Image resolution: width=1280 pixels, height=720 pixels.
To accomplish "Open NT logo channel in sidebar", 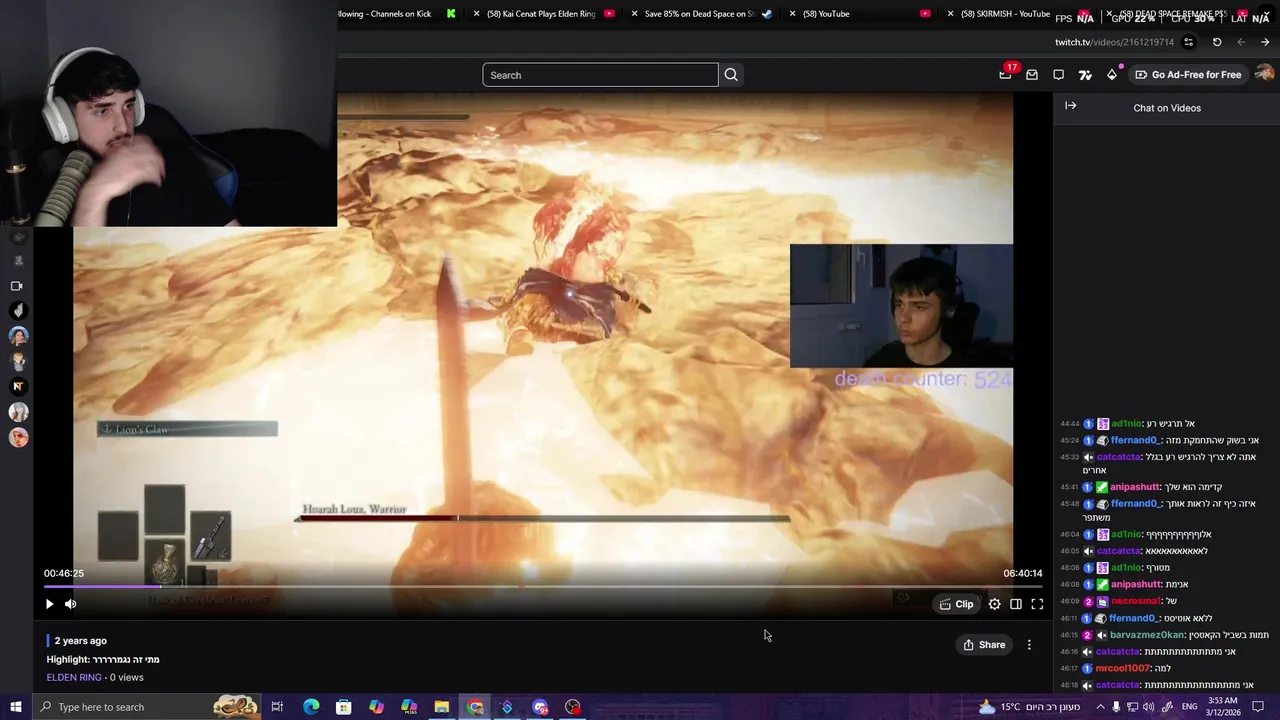I will [x=18, y=386].
